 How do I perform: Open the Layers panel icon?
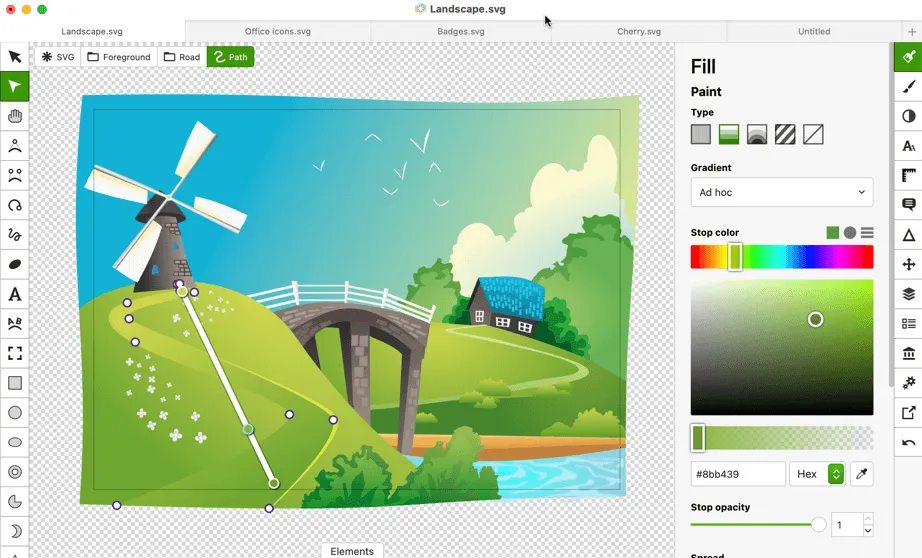(908, 293)
